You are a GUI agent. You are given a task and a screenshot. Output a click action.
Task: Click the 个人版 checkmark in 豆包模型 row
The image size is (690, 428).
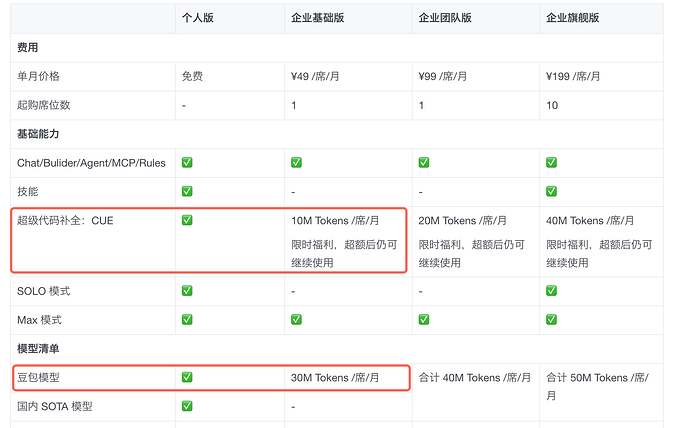point(187,377)
